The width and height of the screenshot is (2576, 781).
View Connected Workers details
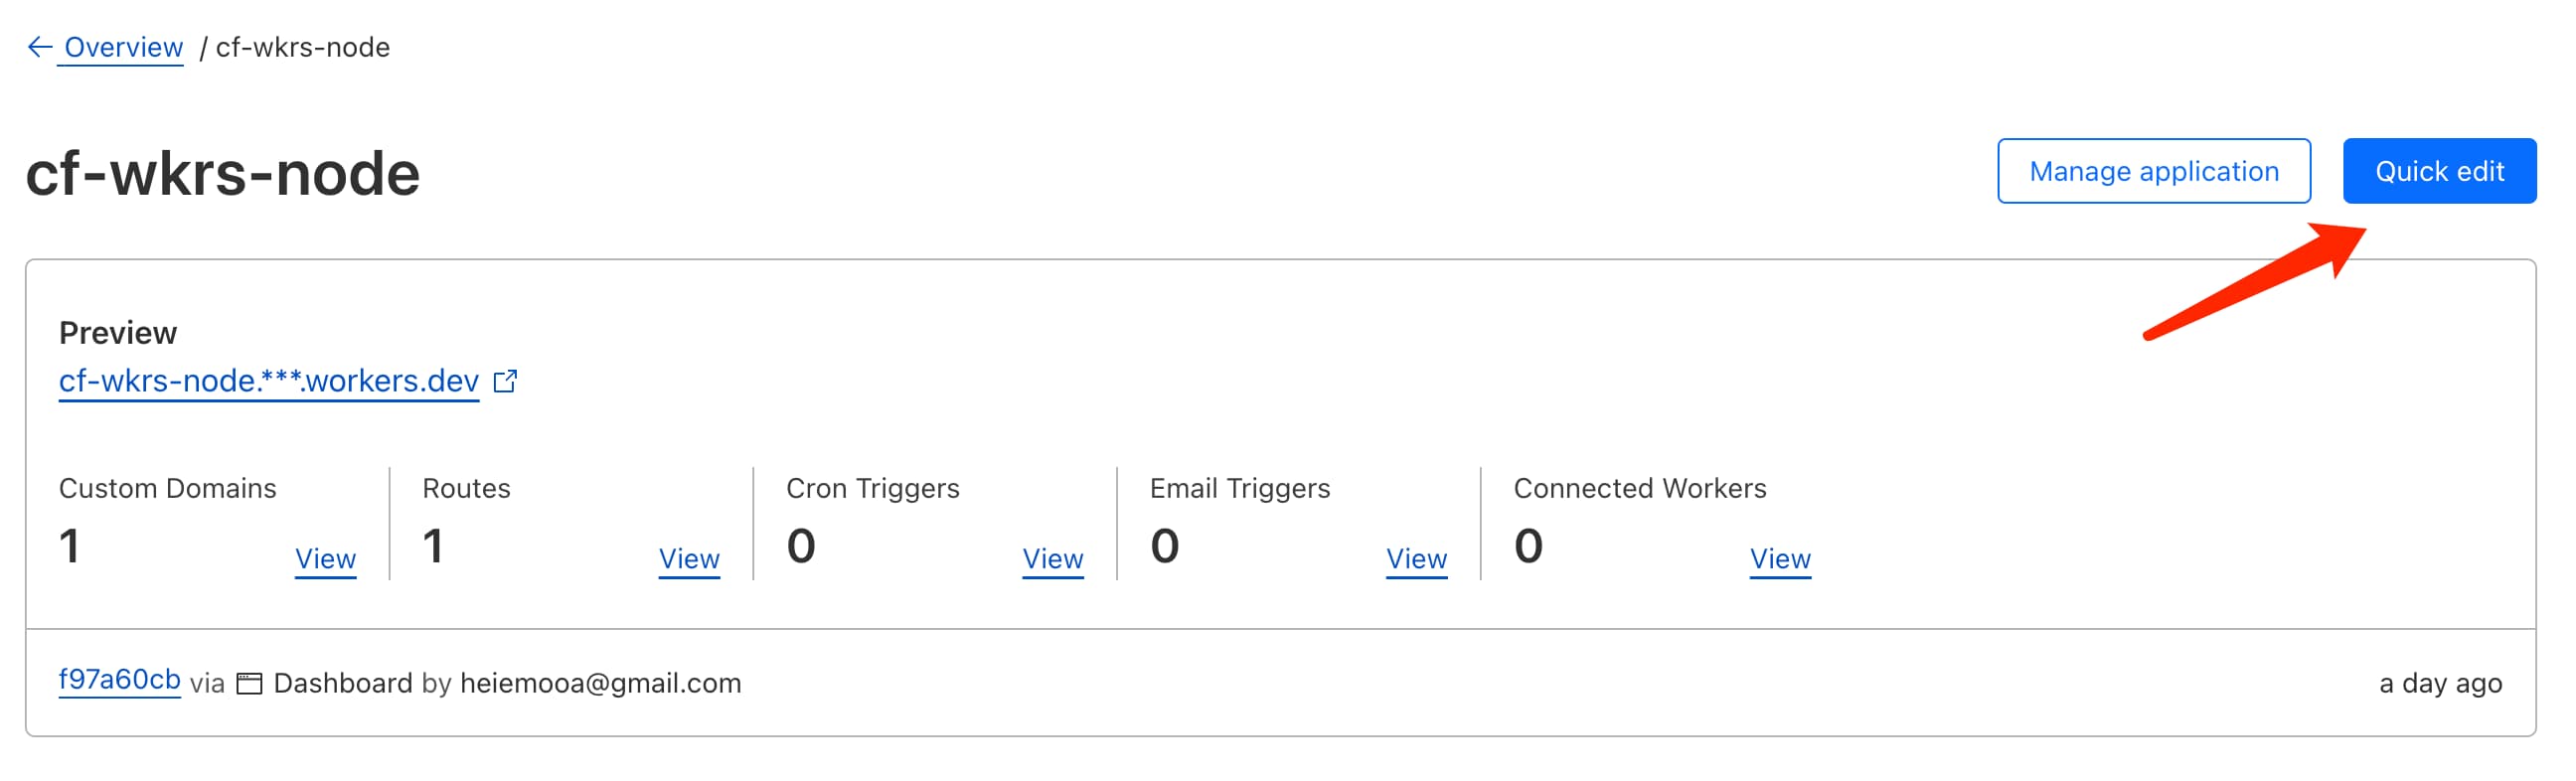(1780, 559)
